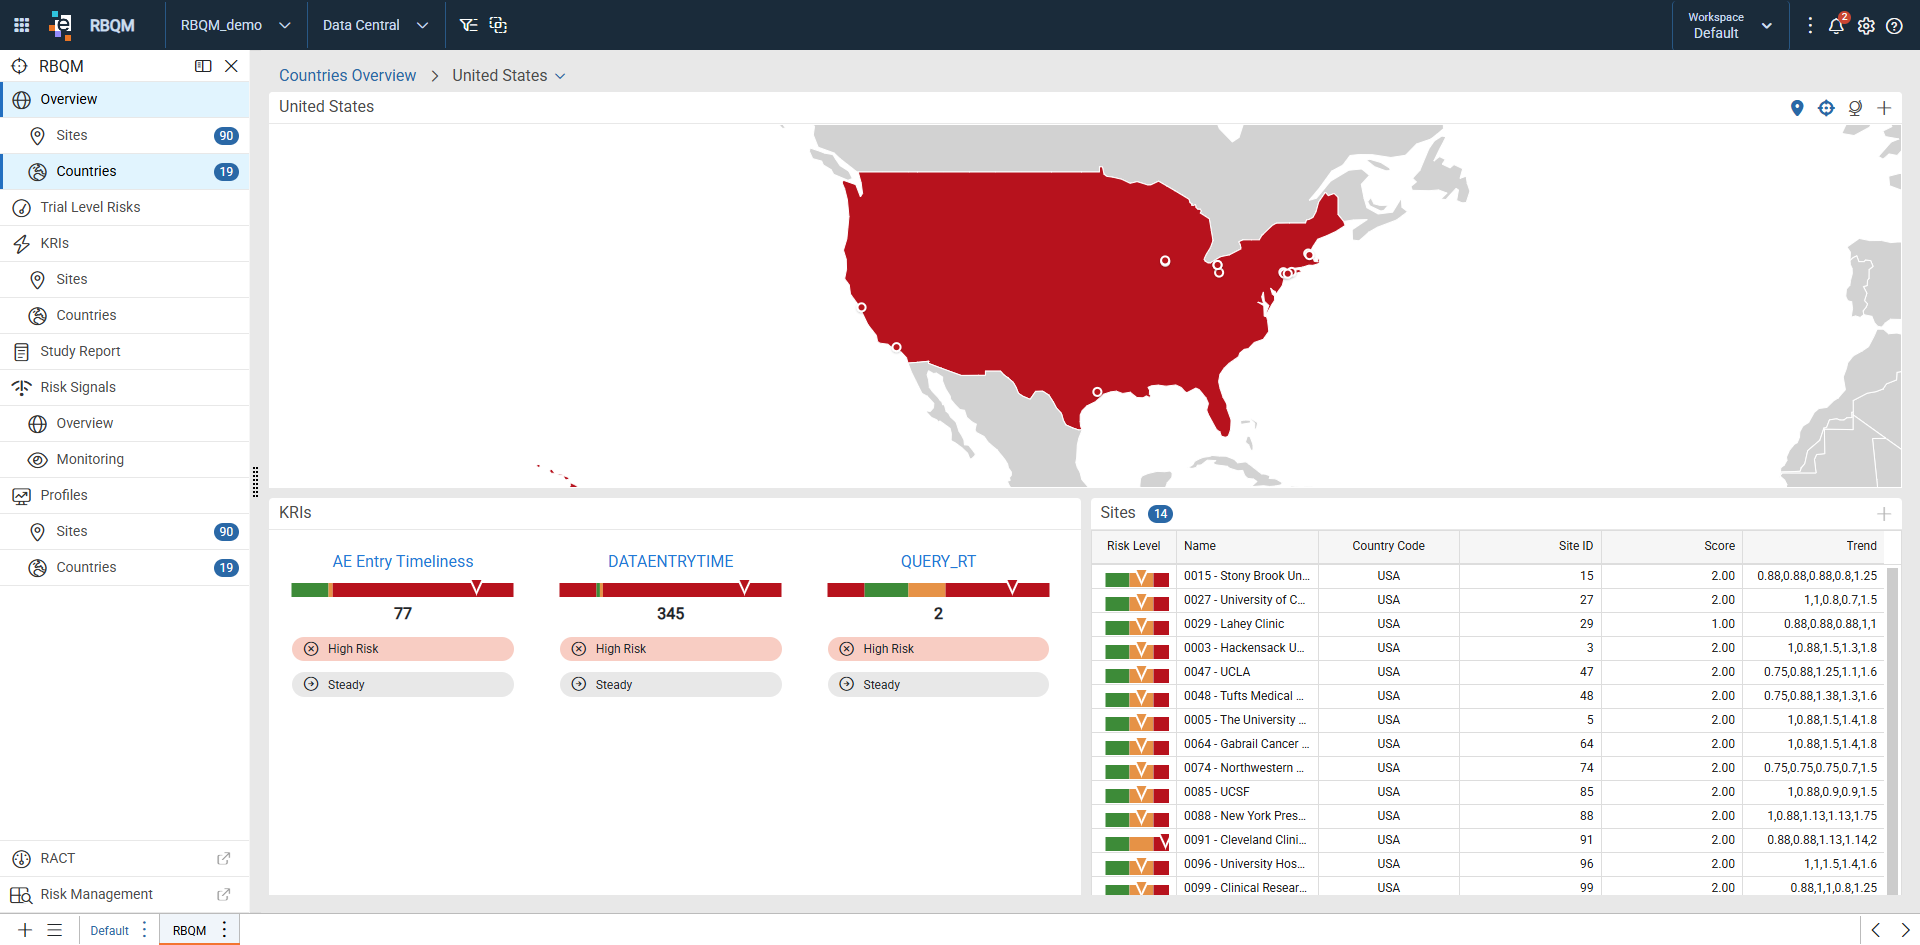Select Countries under Profiles

point(125,568)
